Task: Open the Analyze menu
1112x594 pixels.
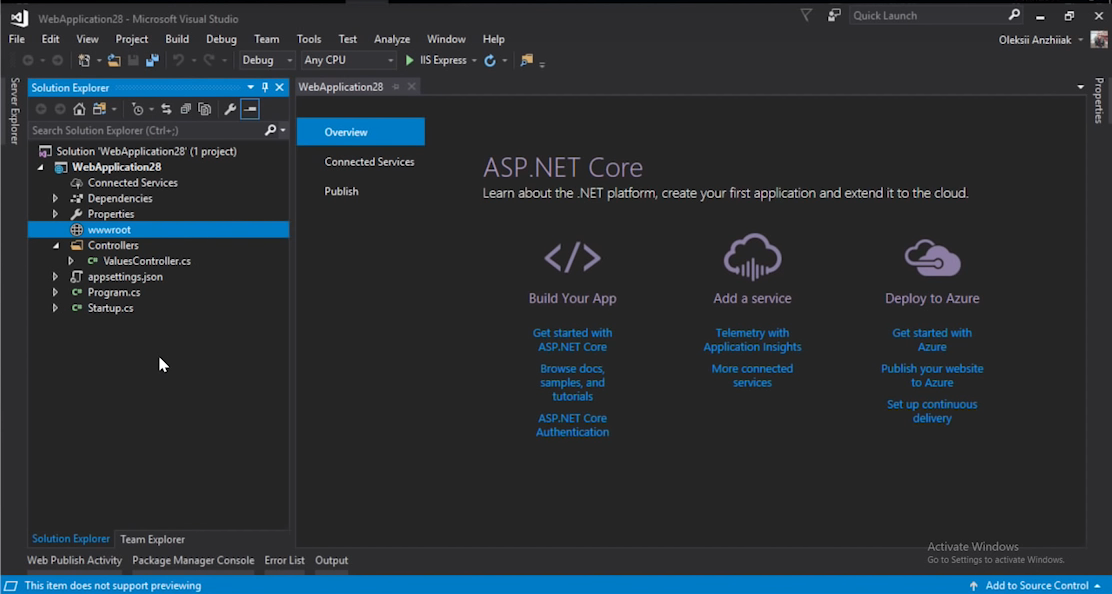Action: pos(392,39)
